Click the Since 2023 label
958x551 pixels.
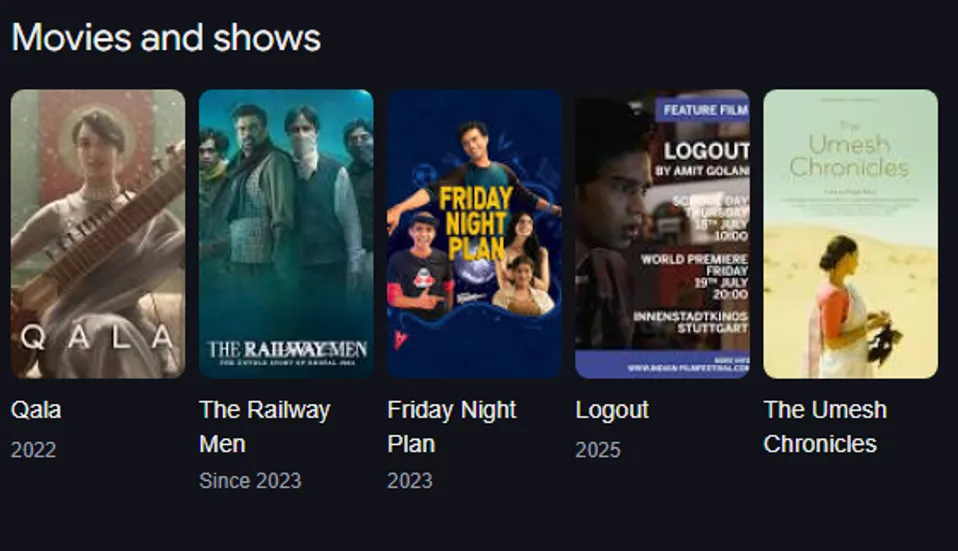click(x=250, y=481)
